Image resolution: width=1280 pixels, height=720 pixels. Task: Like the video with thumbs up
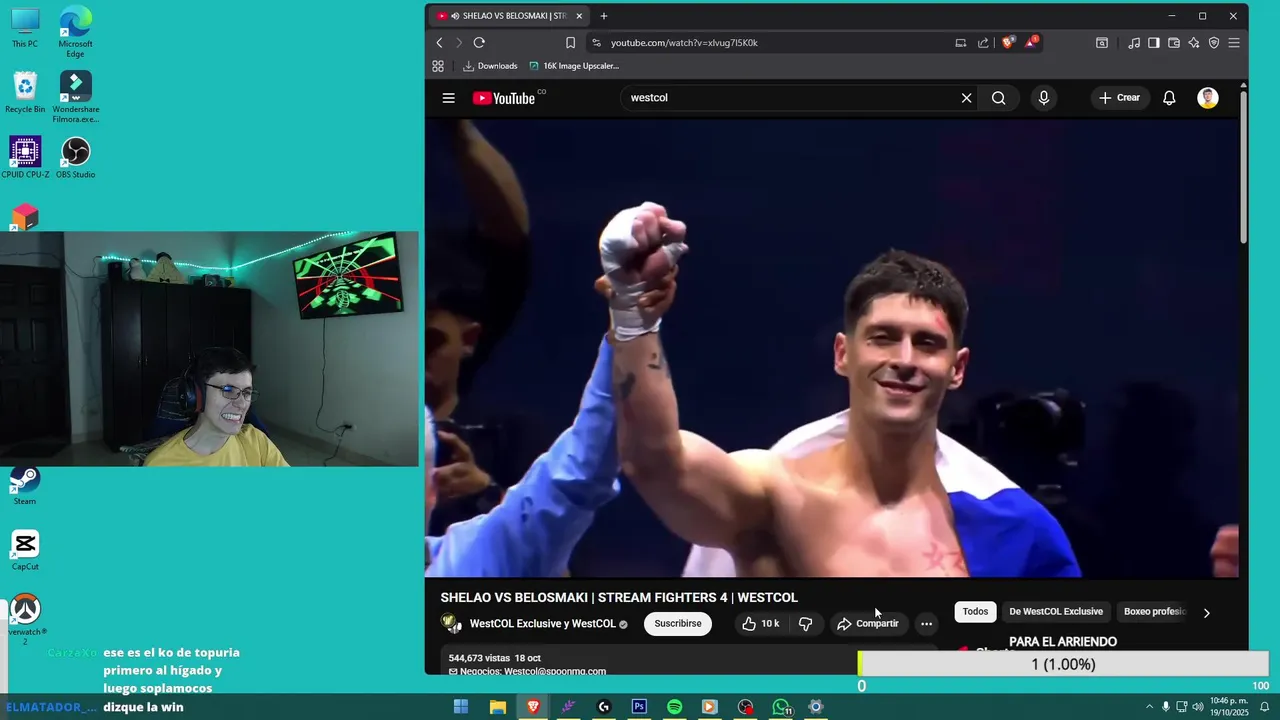tap(760, 623)
